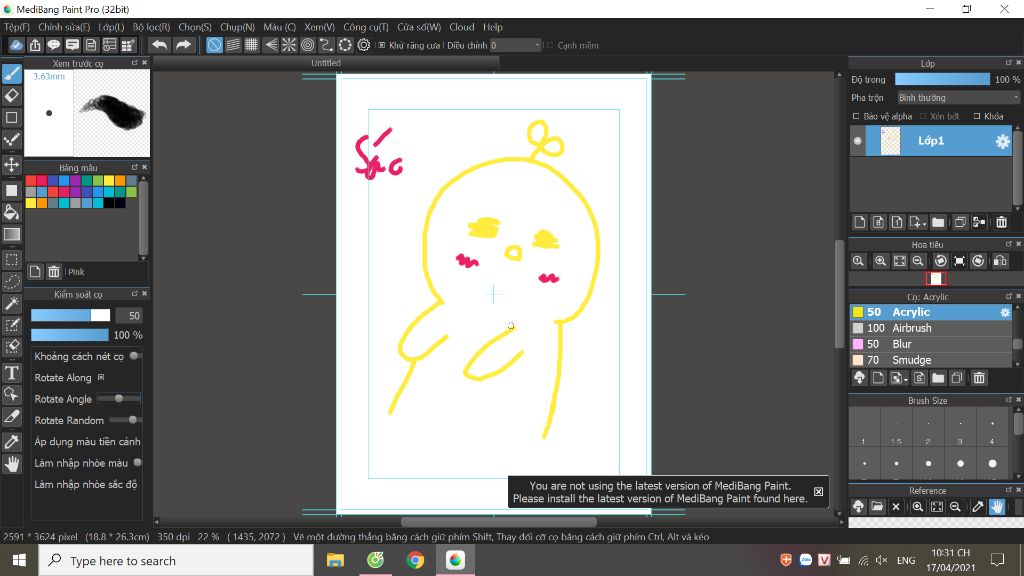Zoom in using Navigator panel icon
Screen dimensions: 1024x576
point(880,261)
